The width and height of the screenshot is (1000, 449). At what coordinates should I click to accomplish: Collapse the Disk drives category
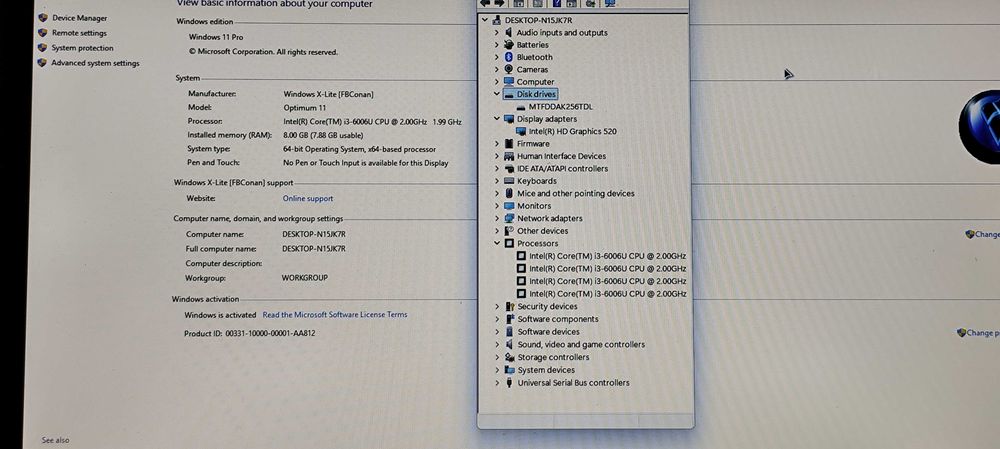point(497,94)
